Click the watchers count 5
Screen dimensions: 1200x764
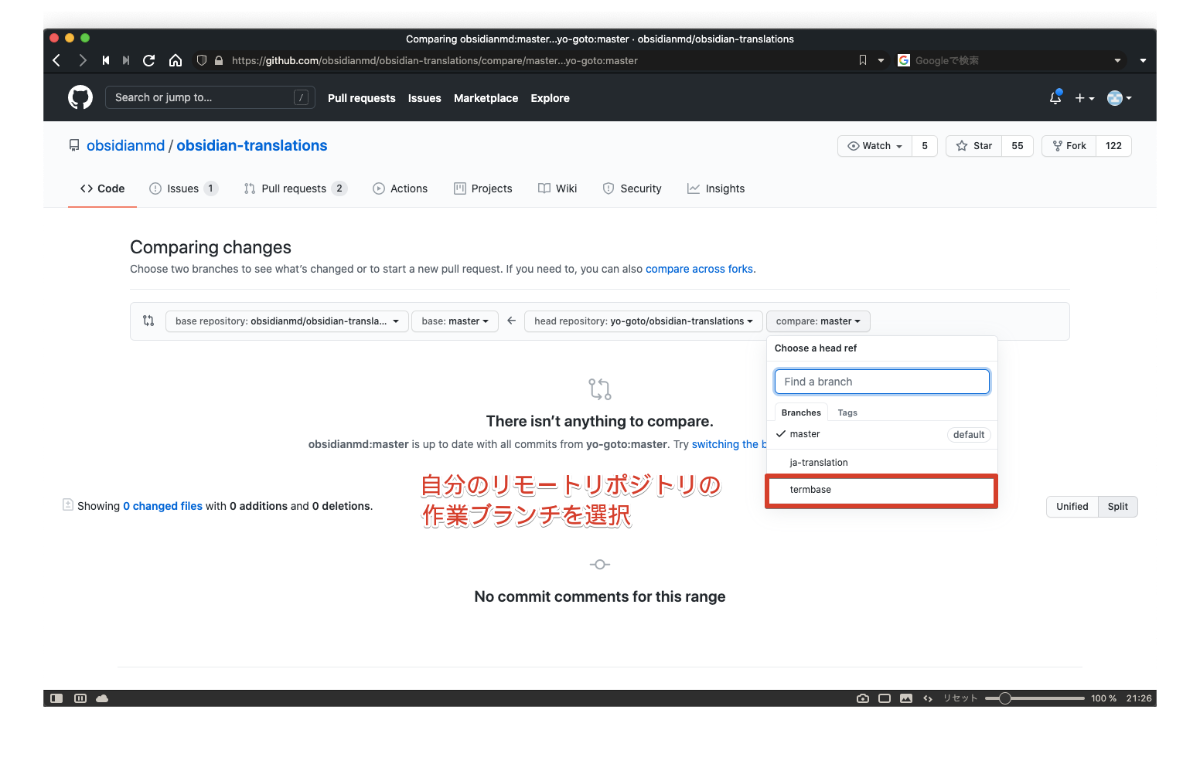tap(924, 146)
